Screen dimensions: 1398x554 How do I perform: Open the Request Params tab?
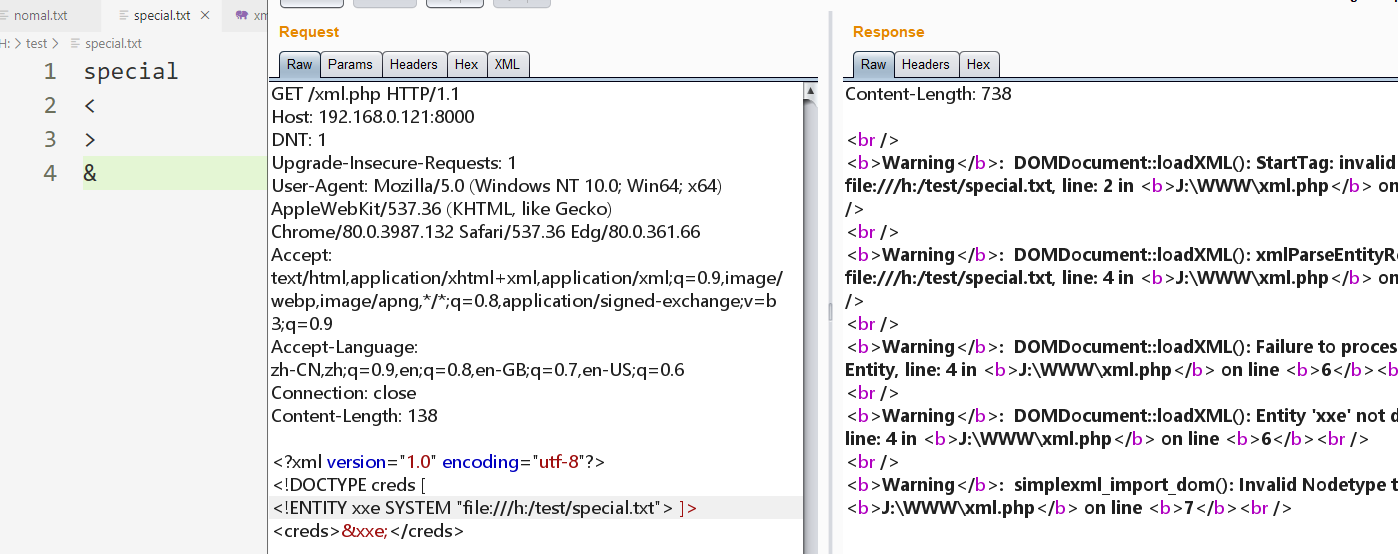pyautogui.click(x=350, y=64)
